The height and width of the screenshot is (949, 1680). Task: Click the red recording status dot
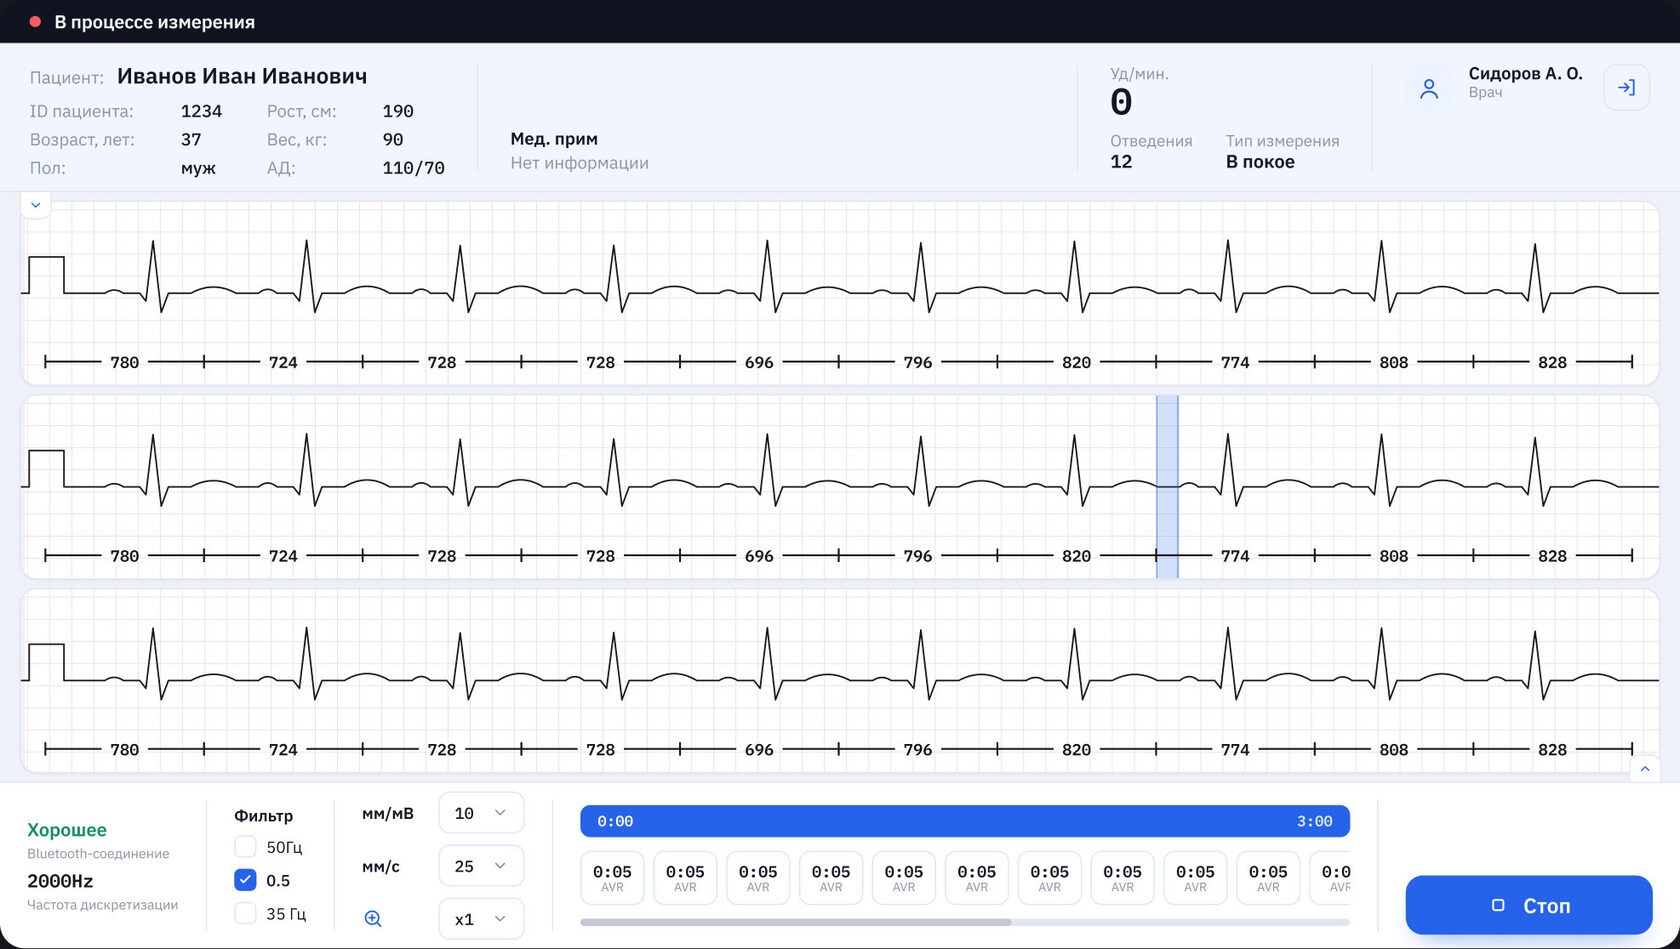35,22
